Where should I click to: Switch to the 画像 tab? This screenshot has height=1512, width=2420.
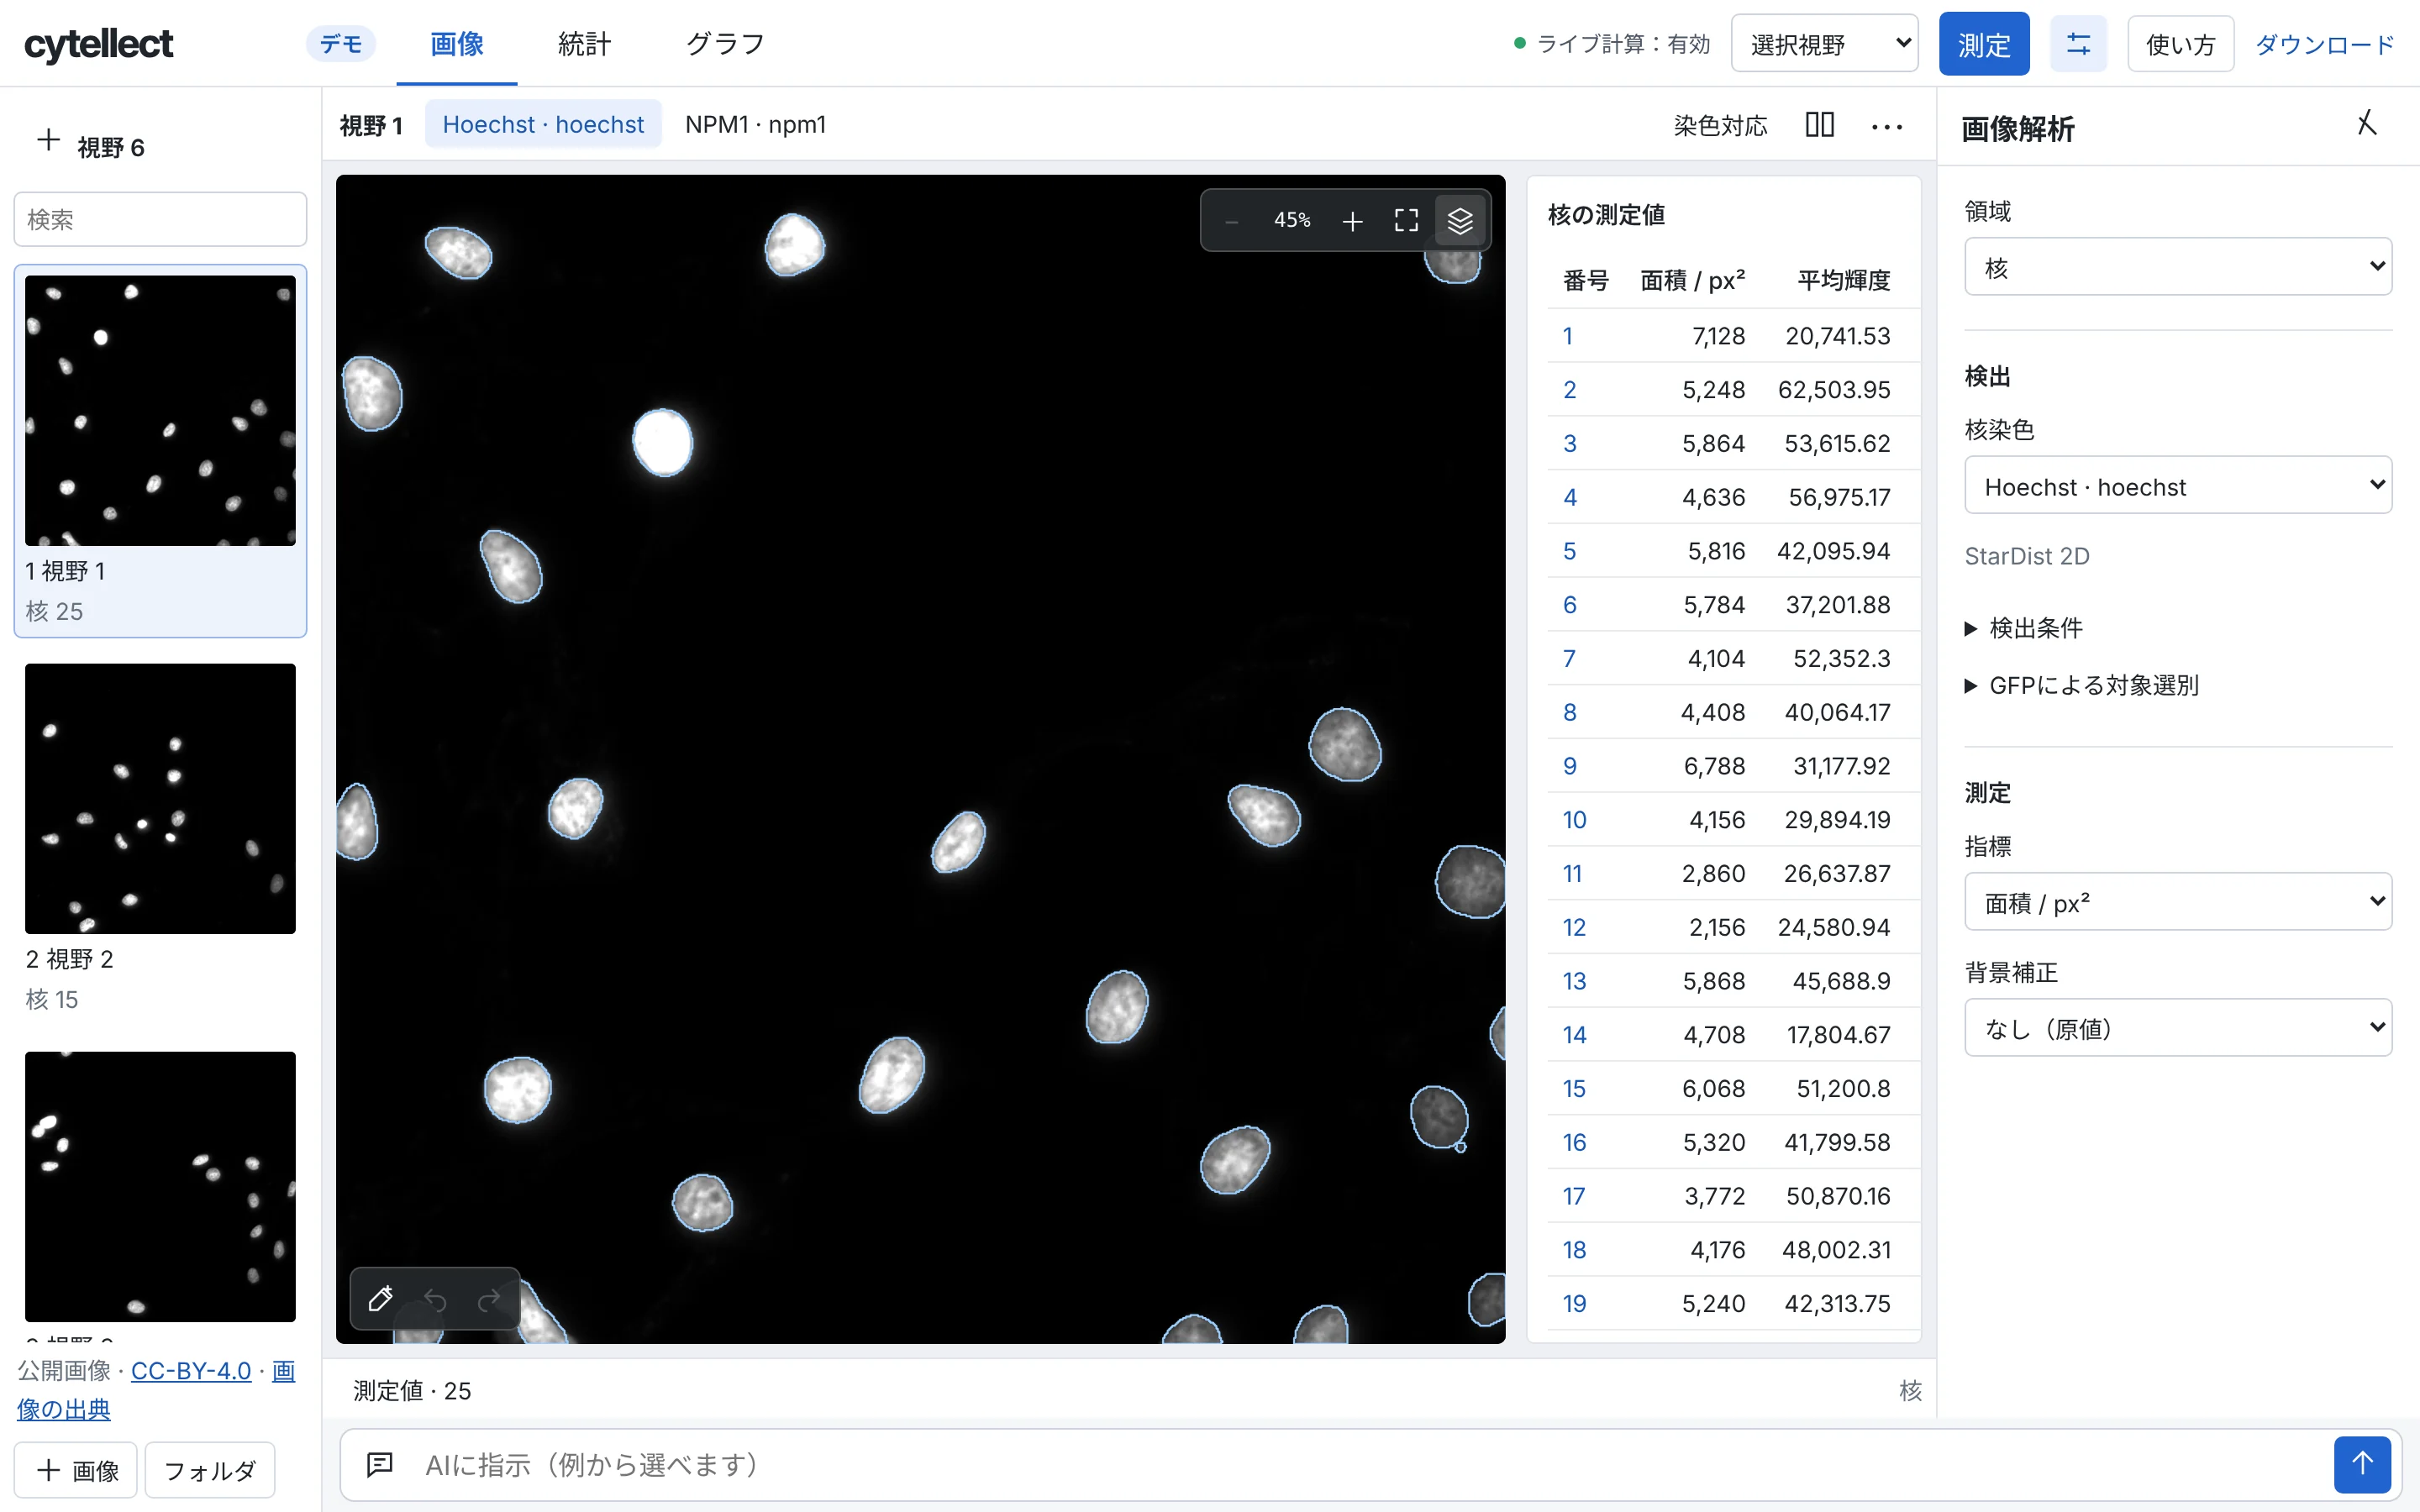(457, 44)
